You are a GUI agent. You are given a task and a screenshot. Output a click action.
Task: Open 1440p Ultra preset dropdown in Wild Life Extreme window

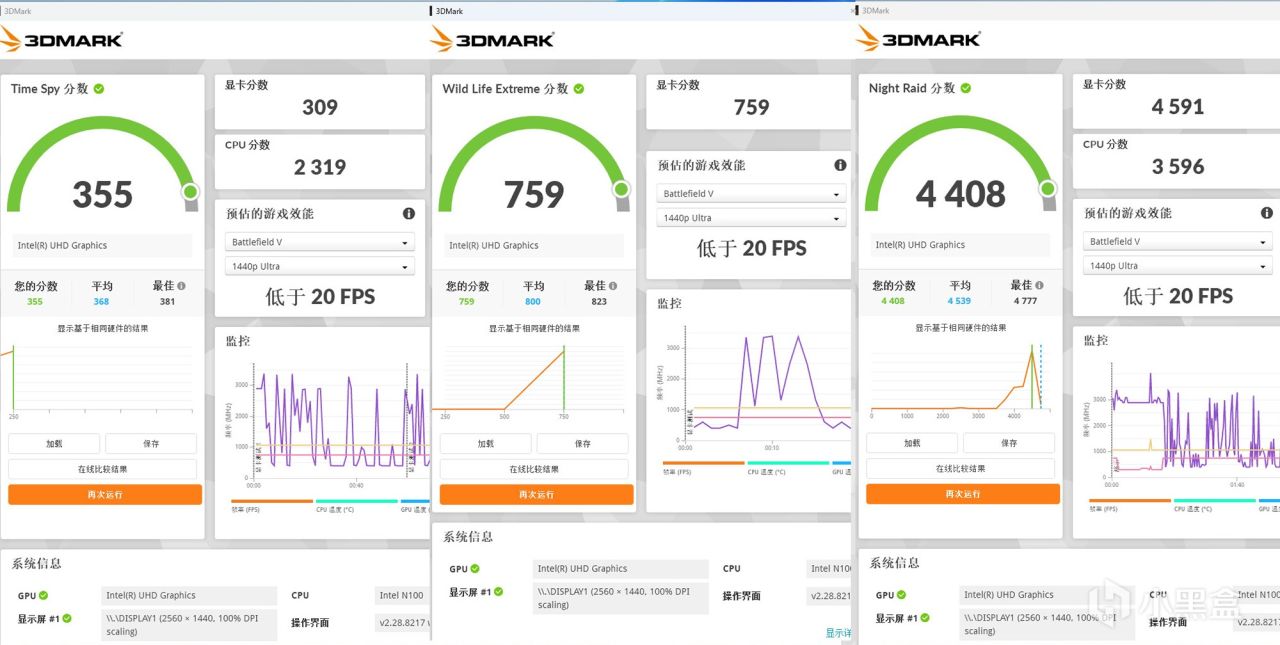751,218
